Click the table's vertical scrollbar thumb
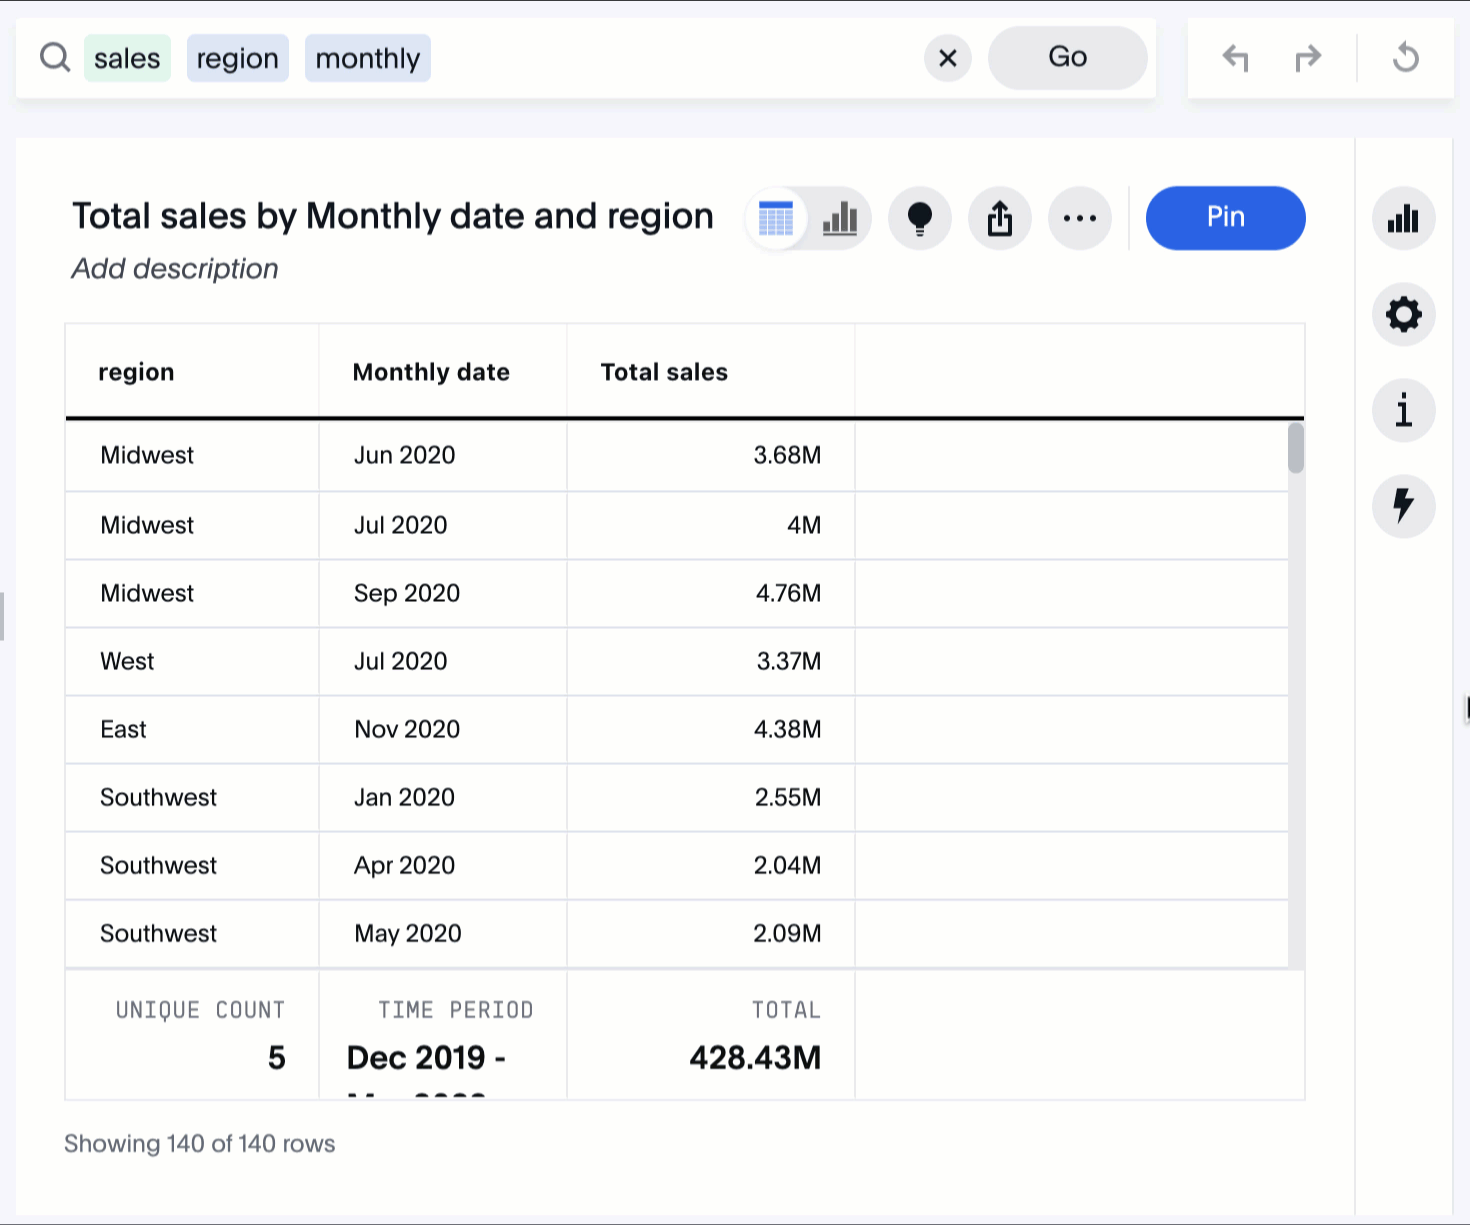Viewport: 1470px width, 1225px height. [1296, 448]
